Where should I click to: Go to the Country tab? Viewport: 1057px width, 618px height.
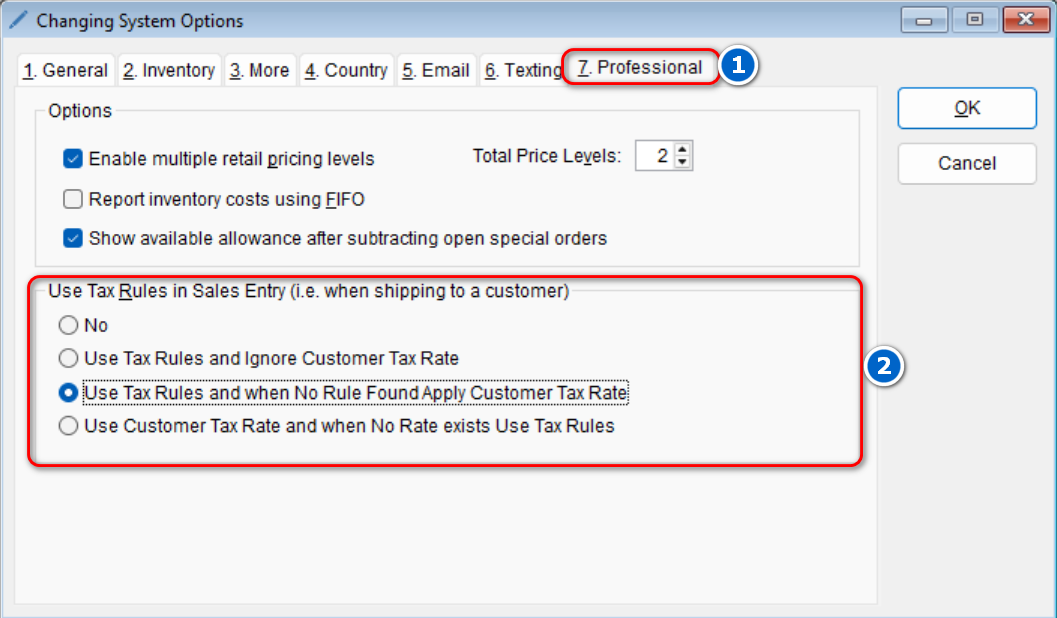point(346,71)
